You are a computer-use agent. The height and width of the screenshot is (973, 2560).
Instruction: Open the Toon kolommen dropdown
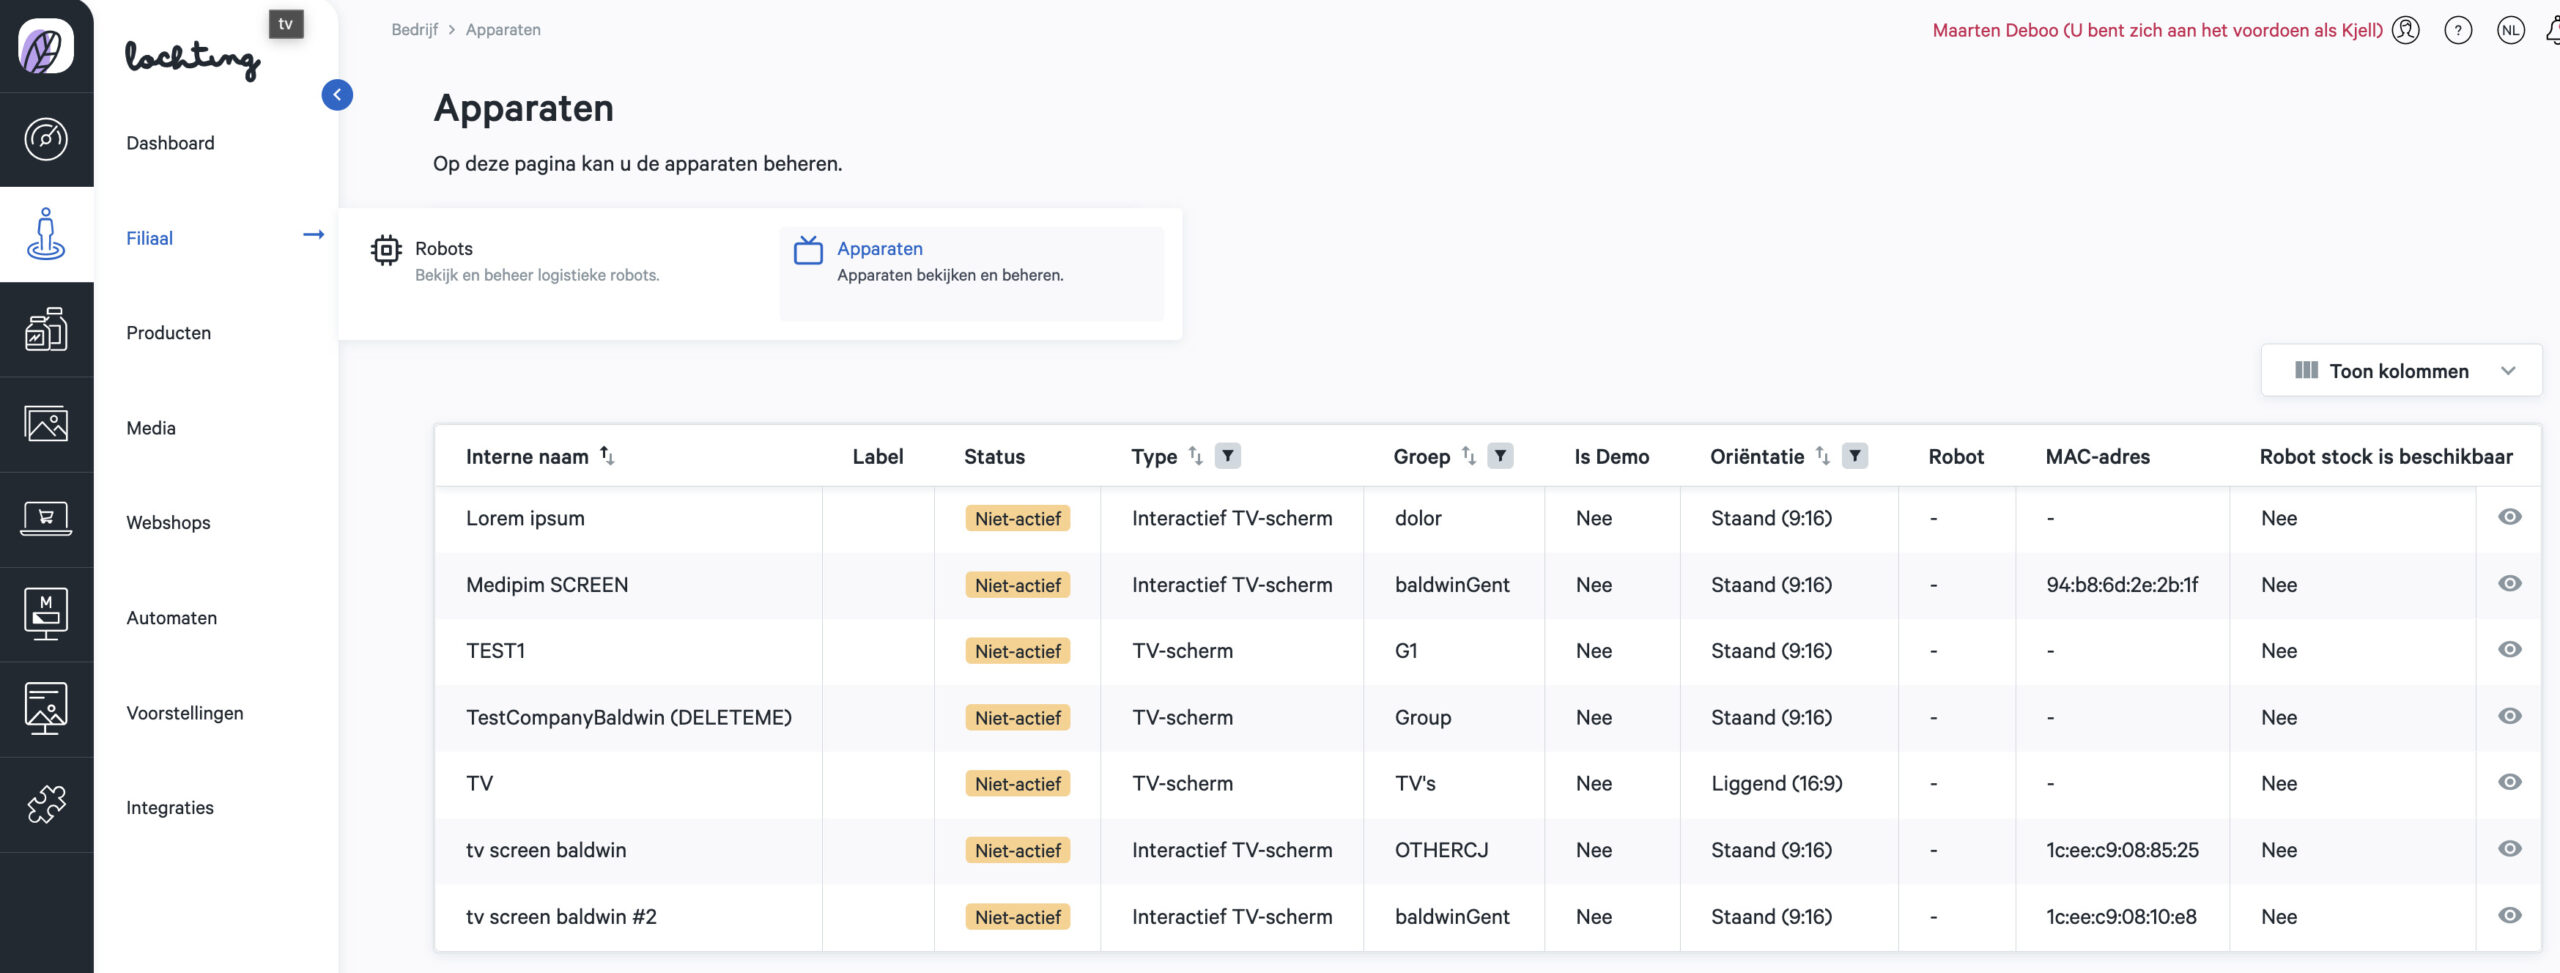click(2401, 371)
